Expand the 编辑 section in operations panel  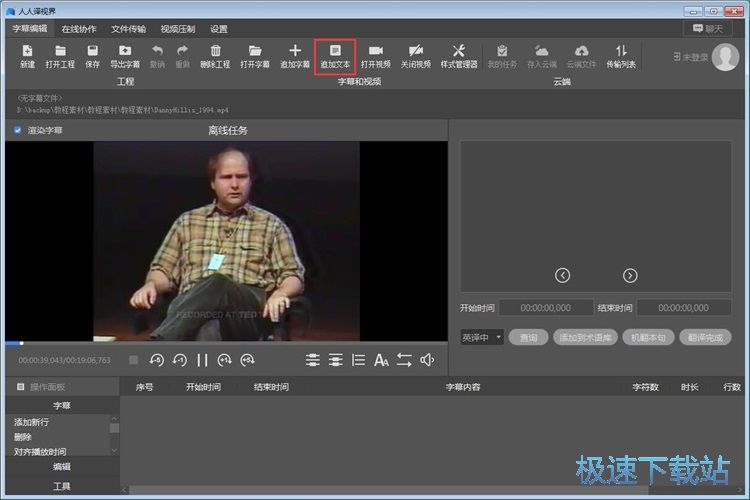point(61,466)
